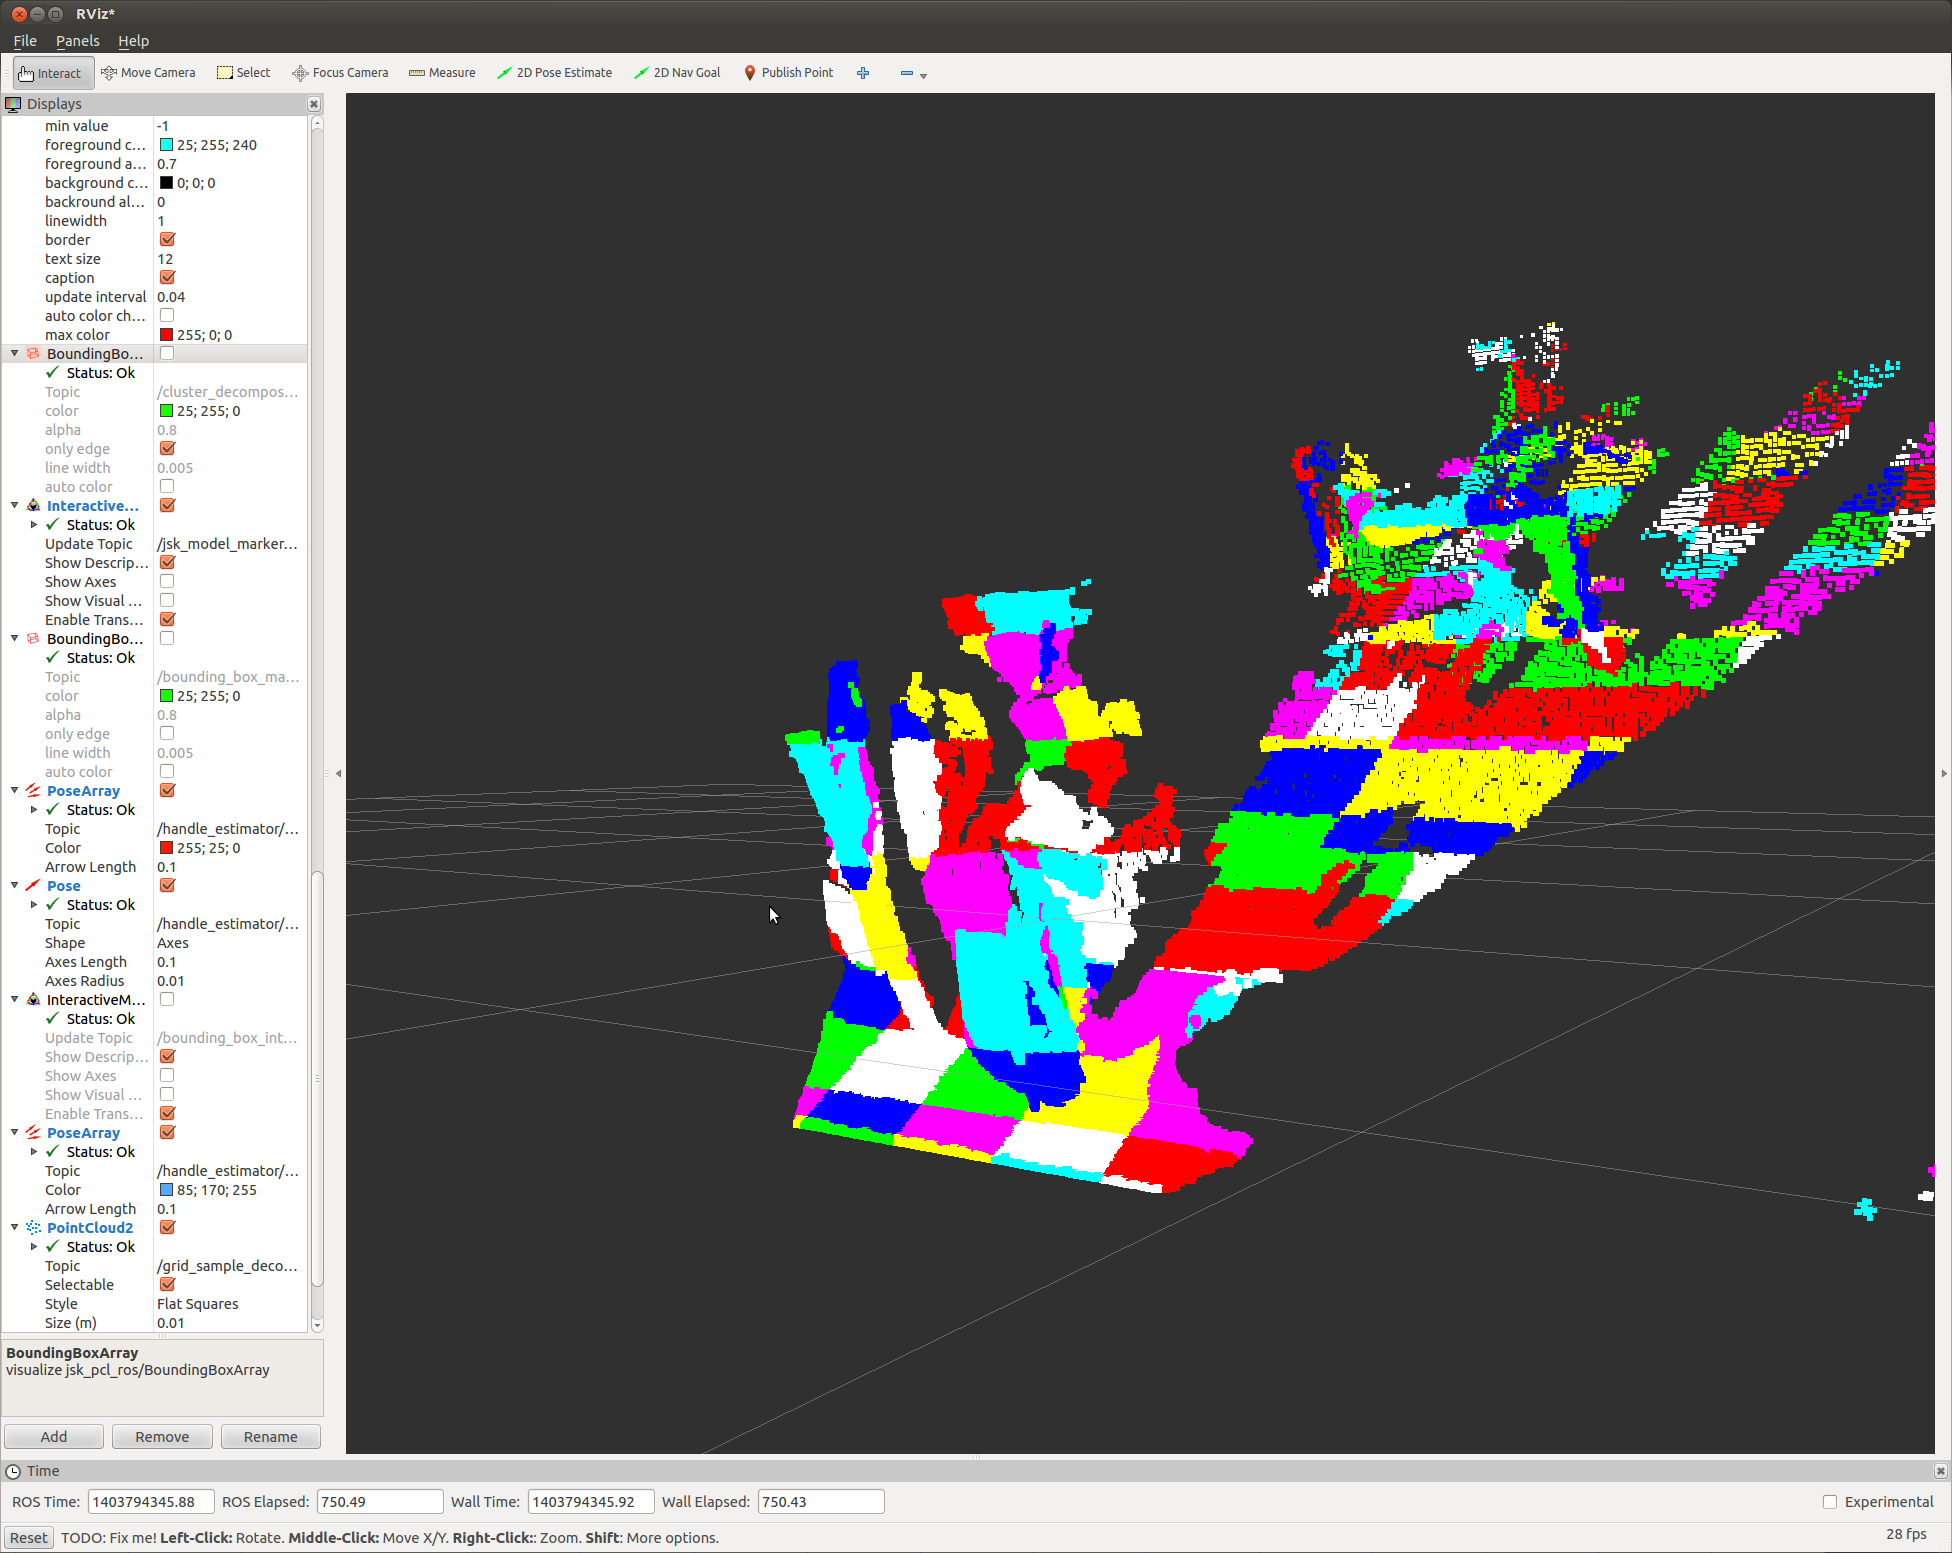Click the first BoundingBoxArray display icon
Viewport: 1952px width, 1553px height.
[x=33, y=354]
